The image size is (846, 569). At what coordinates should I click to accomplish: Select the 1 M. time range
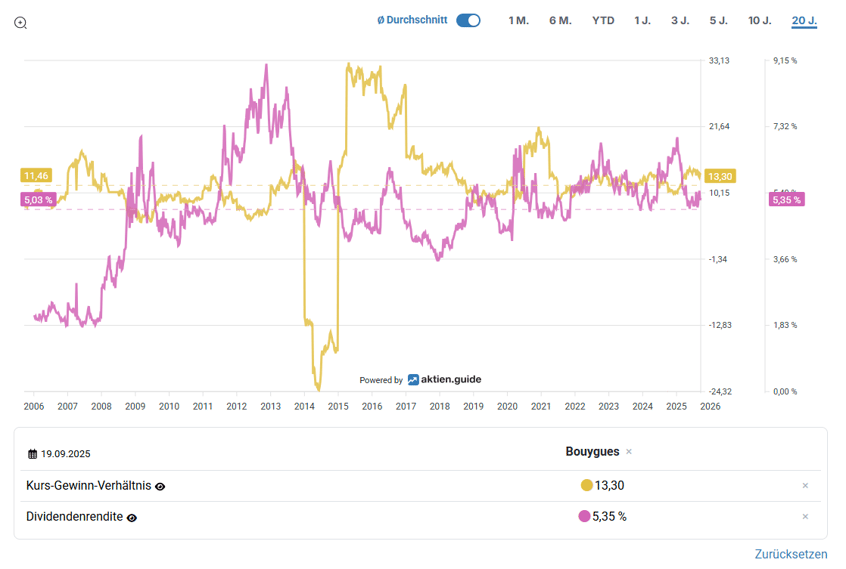click(518, 20)
